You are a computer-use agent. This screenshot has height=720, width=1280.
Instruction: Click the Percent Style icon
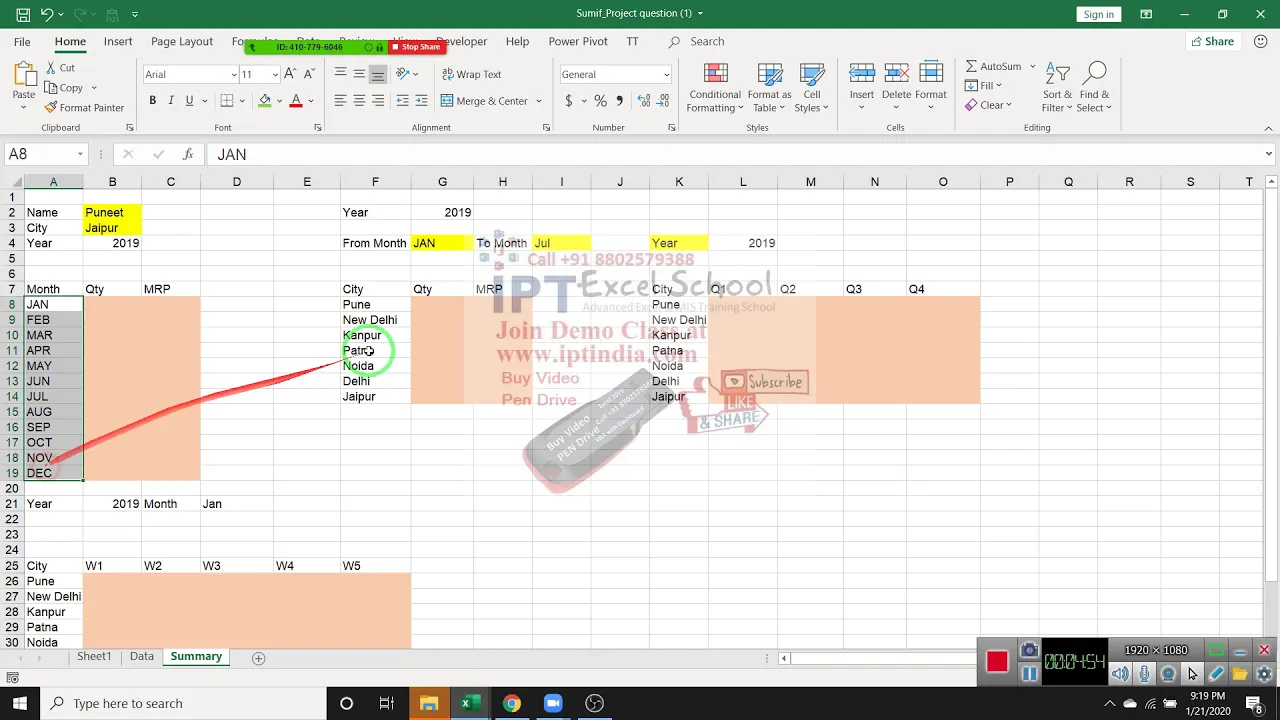click(600, 101)
